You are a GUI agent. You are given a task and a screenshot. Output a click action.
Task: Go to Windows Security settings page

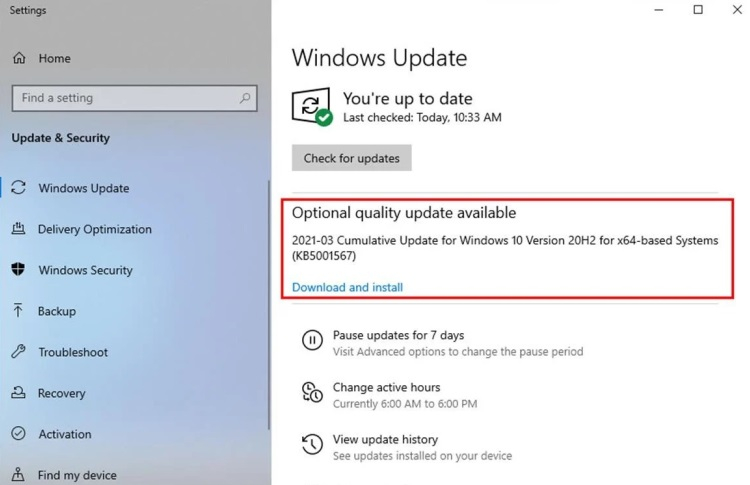coord(85,270)
